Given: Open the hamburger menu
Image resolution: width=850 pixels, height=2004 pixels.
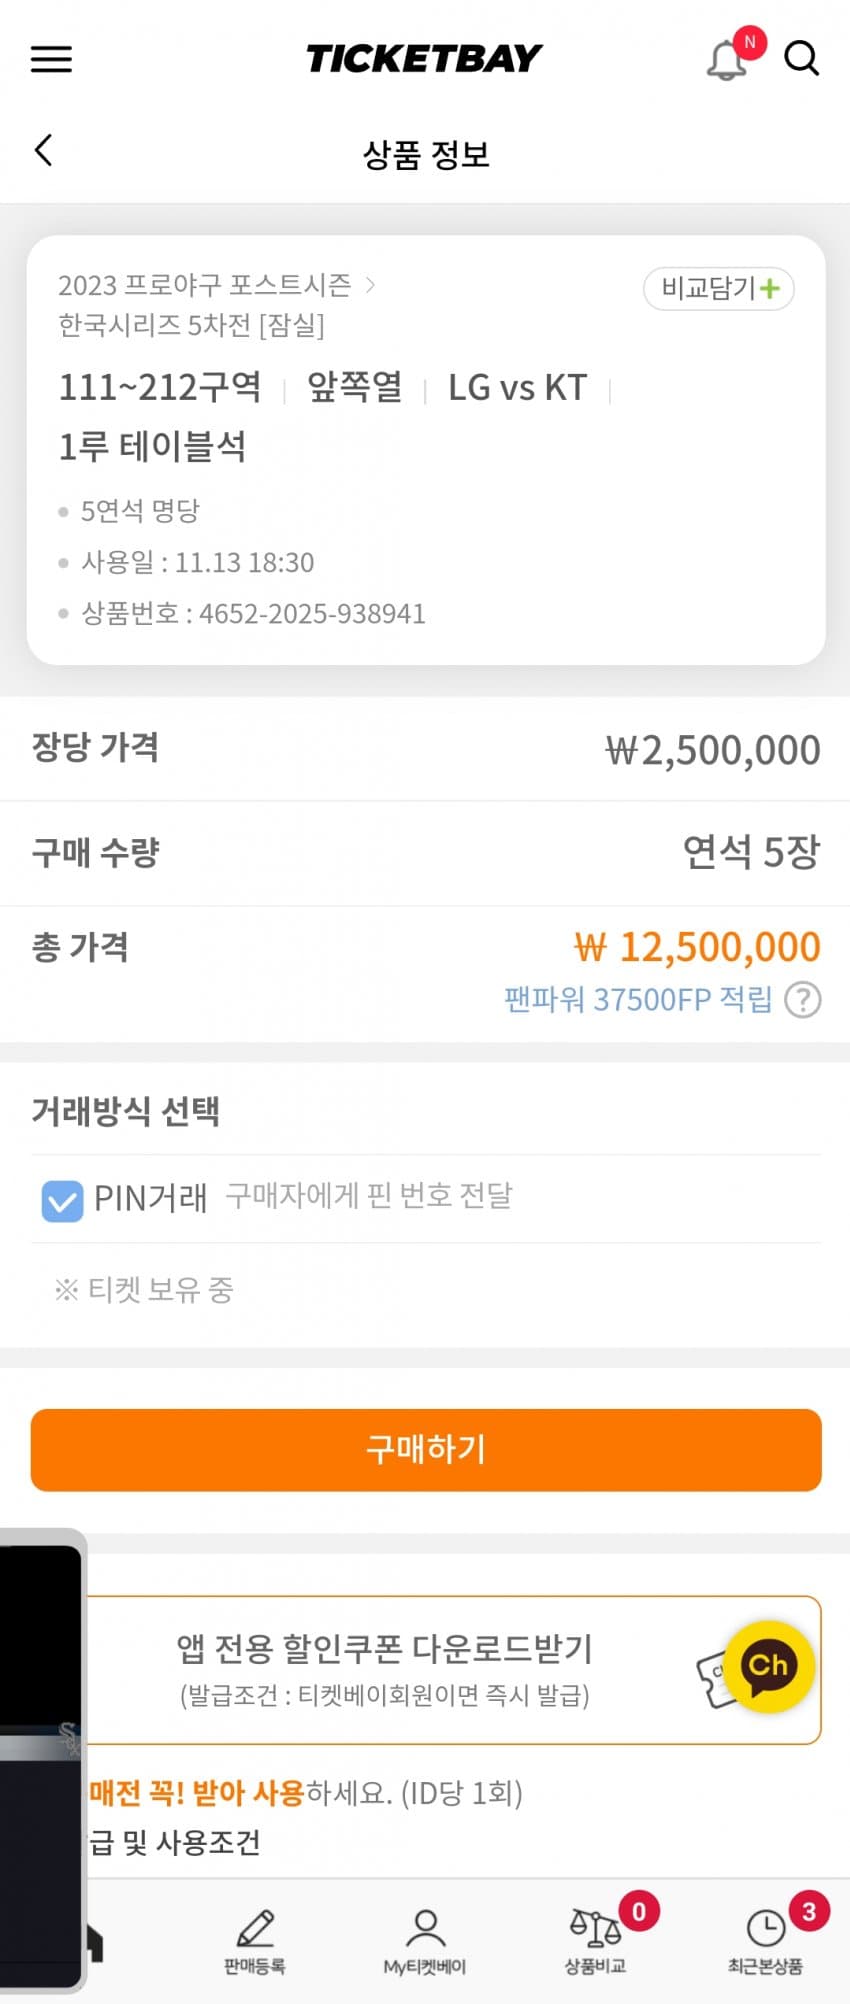Looking at the screenshot, I should (x=51, y=59).
